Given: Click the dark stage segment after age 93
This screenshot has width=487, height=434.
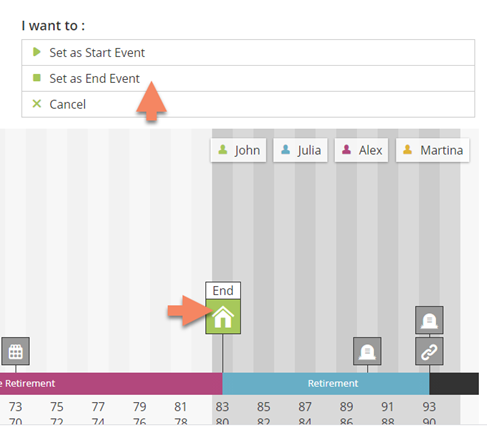Looking at the screenshot, I should point(454,384).
